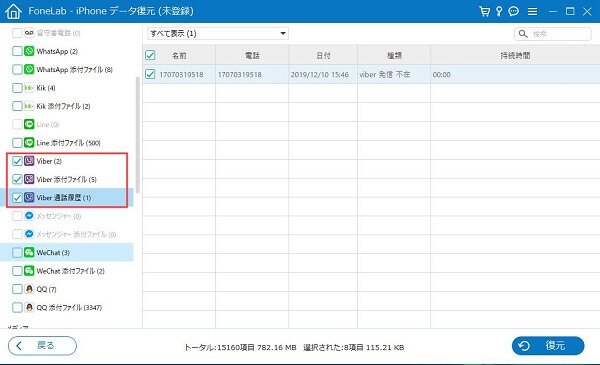The height and width of the screenshot is (365, 600).
Task: Check the WeChat 添付ファイル (2) checkbox
Action: (x=17, y=271)
